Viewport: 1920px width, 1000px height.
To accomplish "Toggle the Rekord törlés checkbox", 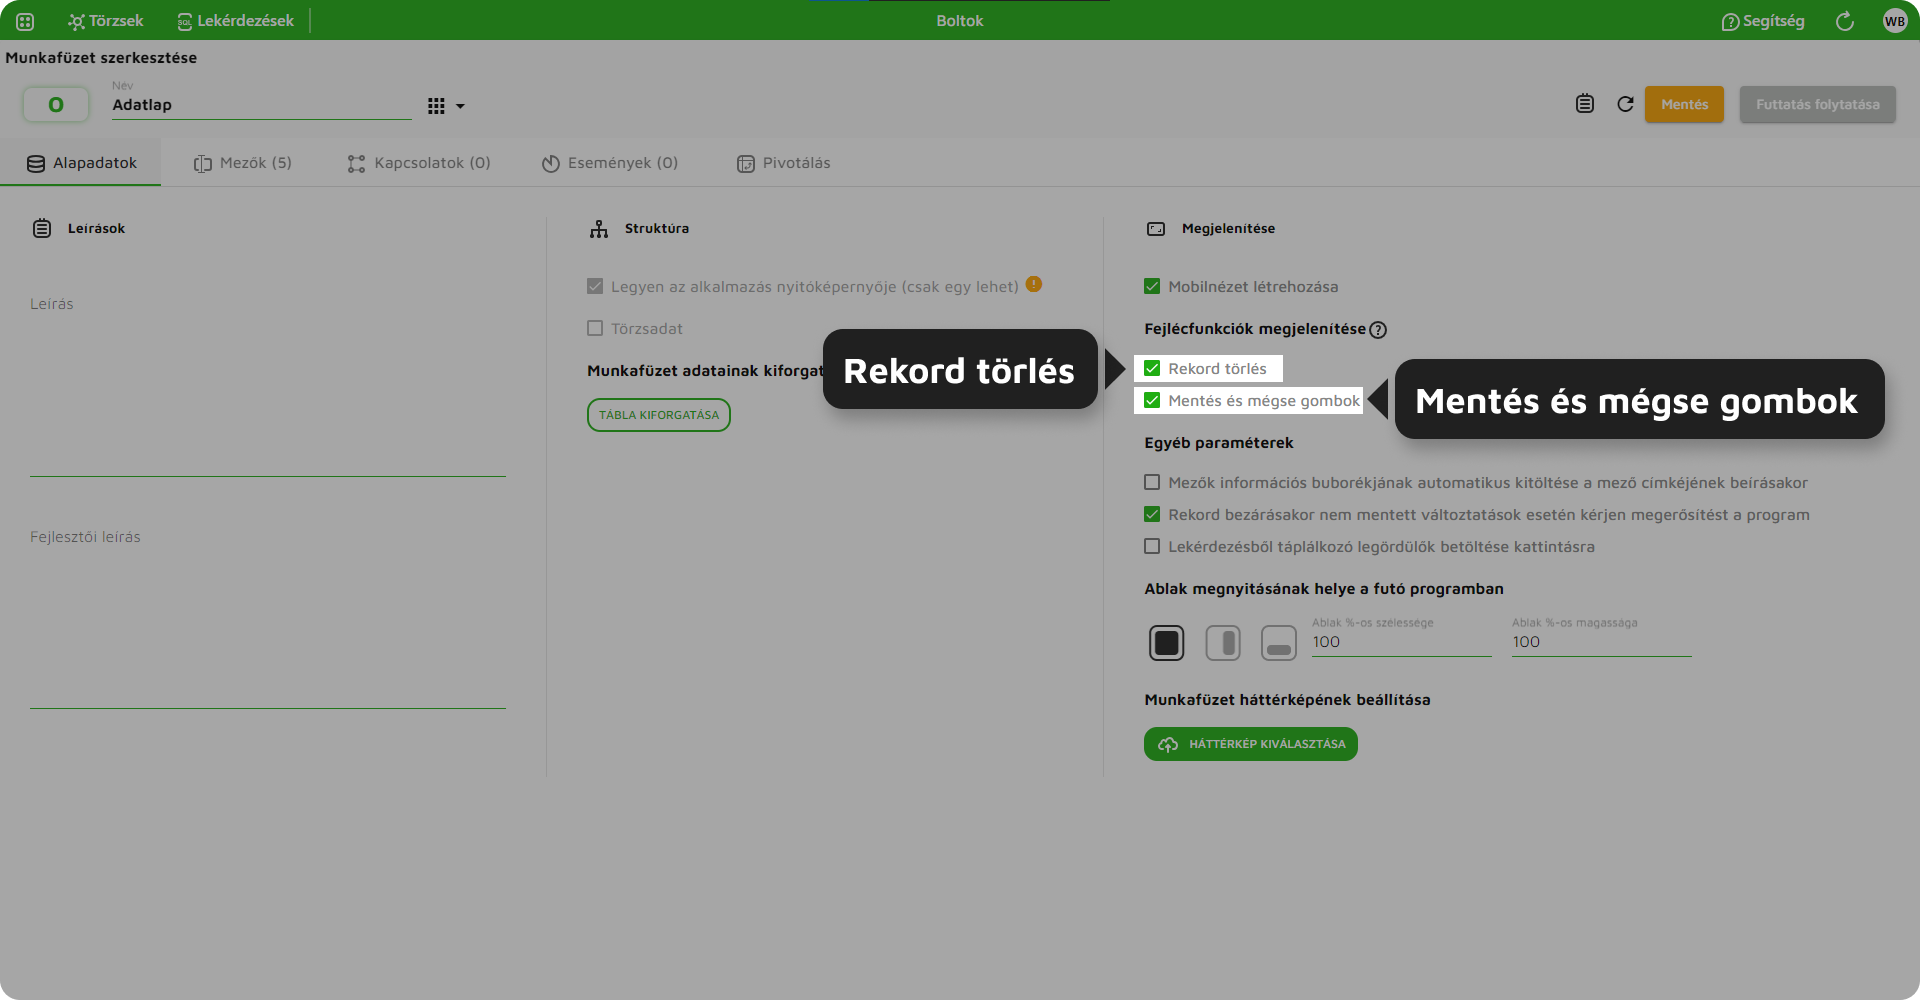I will (1152, 368).
